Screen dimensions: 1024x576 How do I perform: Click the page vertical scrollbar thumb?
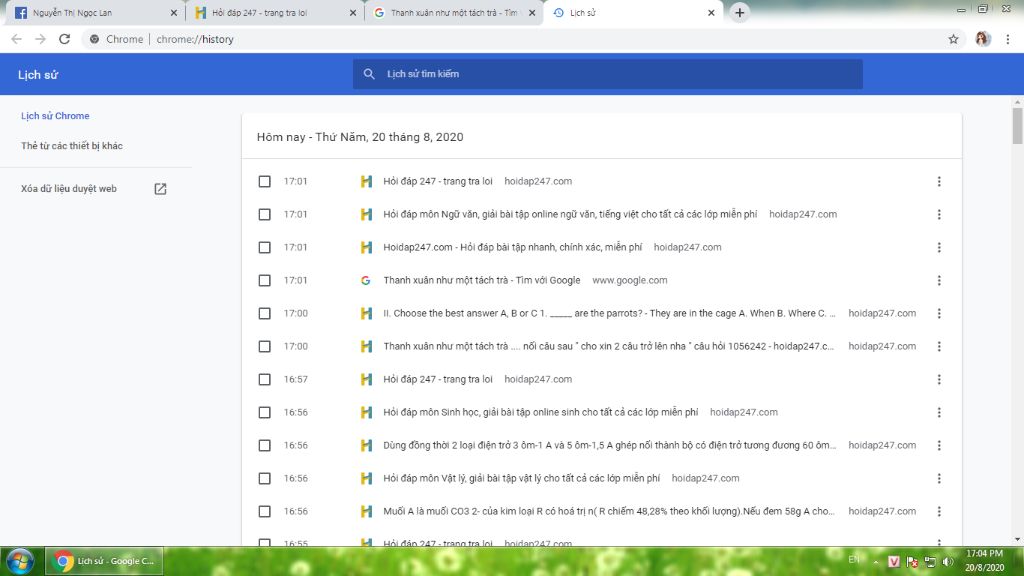[x=1017, y=125]
